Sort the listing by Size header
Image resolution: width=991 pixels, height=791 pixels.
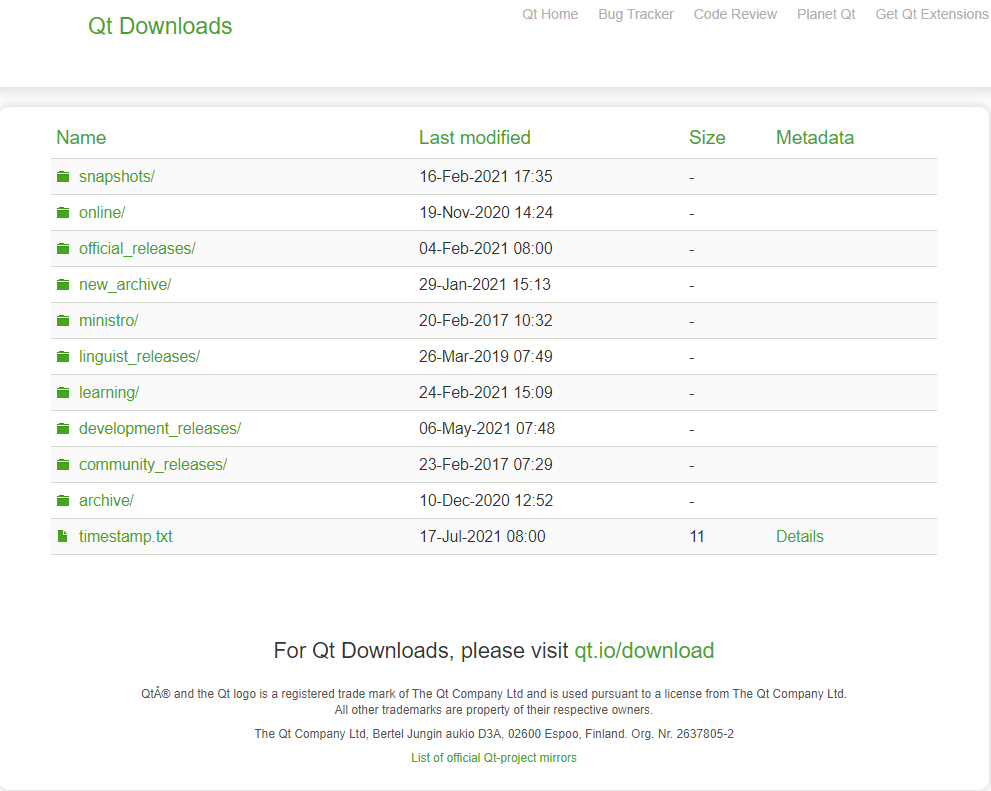pyautogui.click(x=707, y=138)
